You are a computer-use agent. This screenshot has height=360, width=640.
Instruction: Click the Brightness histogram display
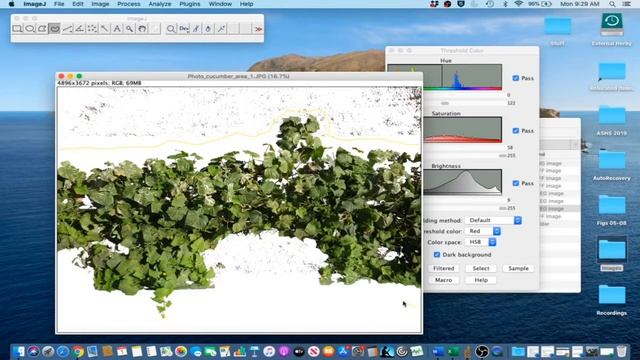pyautogui.click(x=462, y=182)
